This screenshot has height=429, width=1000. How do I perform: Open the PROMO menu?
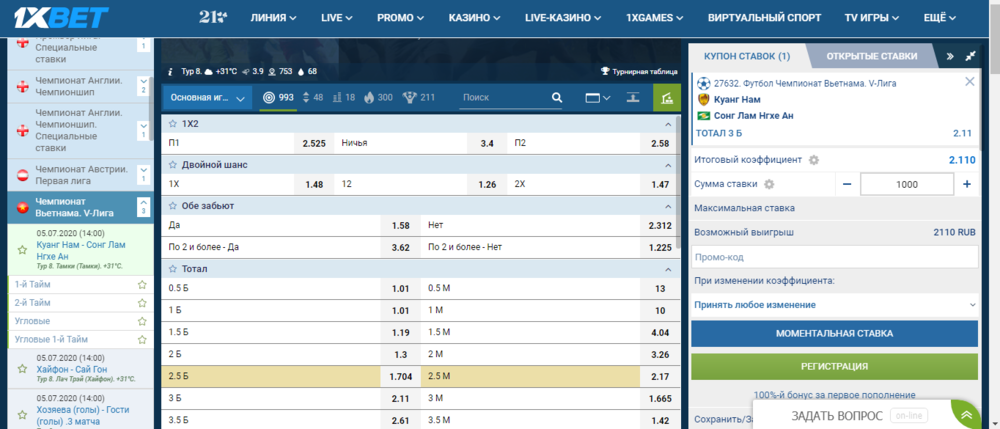(400, 18)
